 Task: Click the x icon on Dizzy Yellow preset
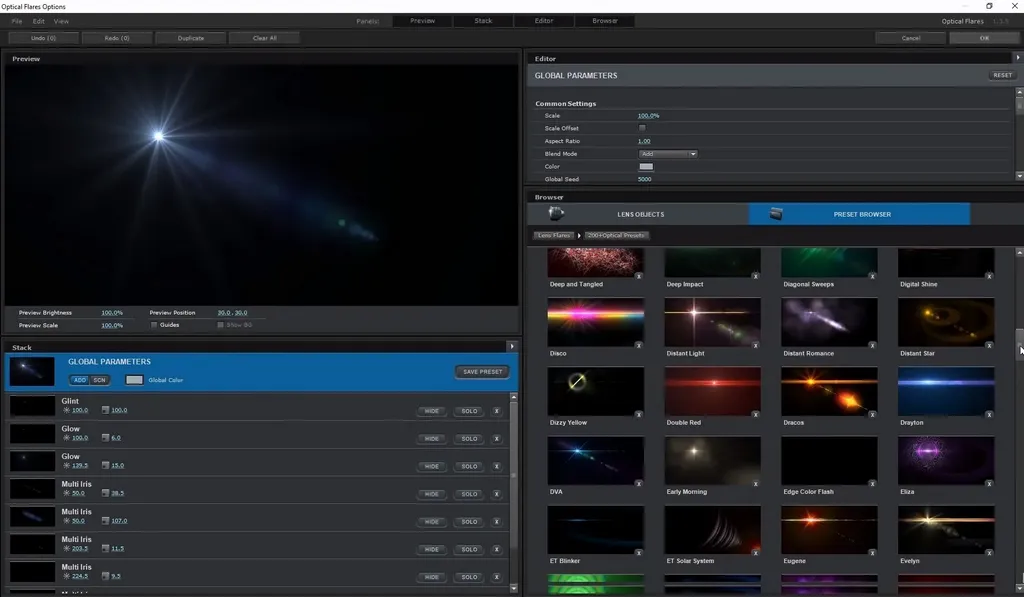click(x=639, y=414)
